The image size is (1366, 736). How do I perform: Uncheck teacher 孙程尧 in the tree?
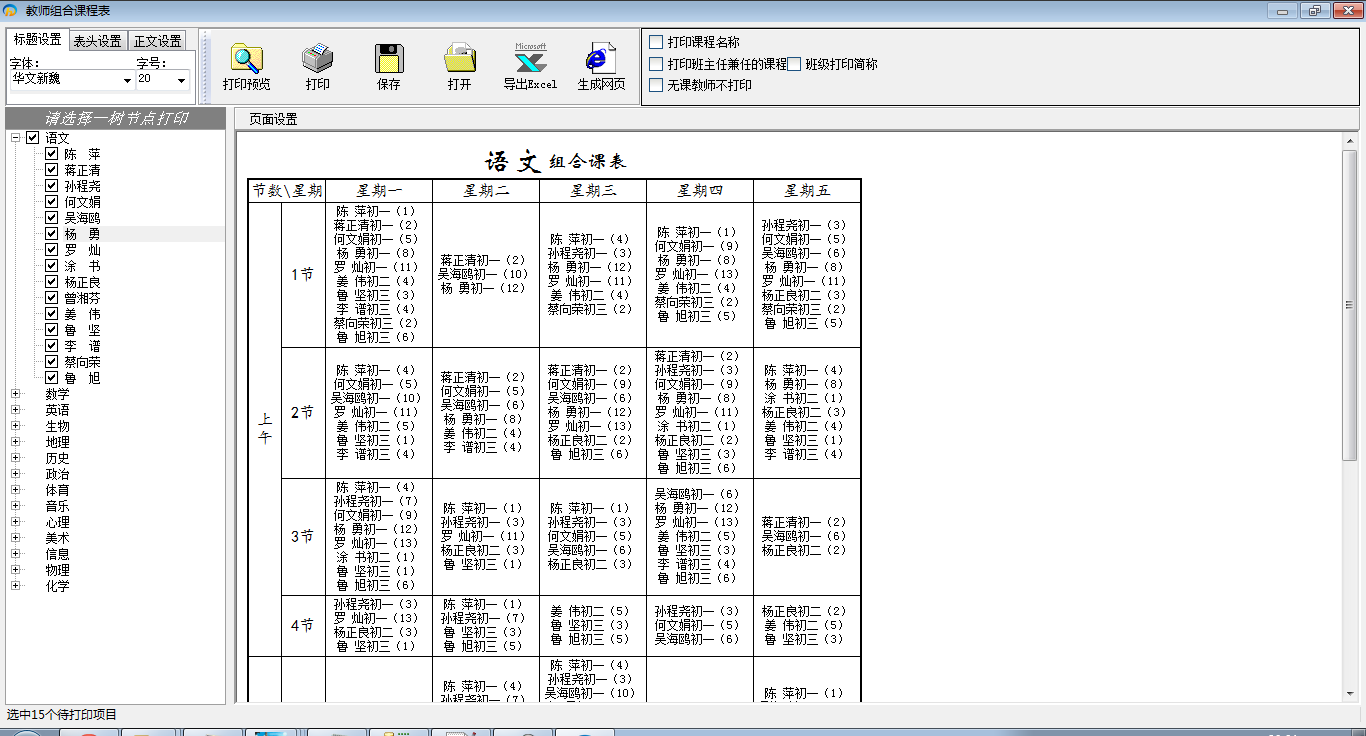pyautogui.click(x=51, y=186)
